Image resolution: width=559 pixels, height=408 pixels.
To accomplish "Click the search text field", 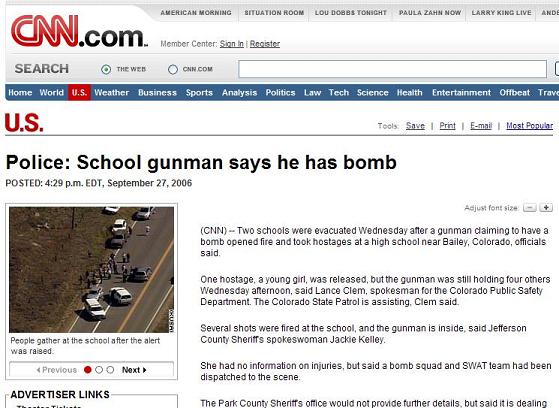I will 393,69.
